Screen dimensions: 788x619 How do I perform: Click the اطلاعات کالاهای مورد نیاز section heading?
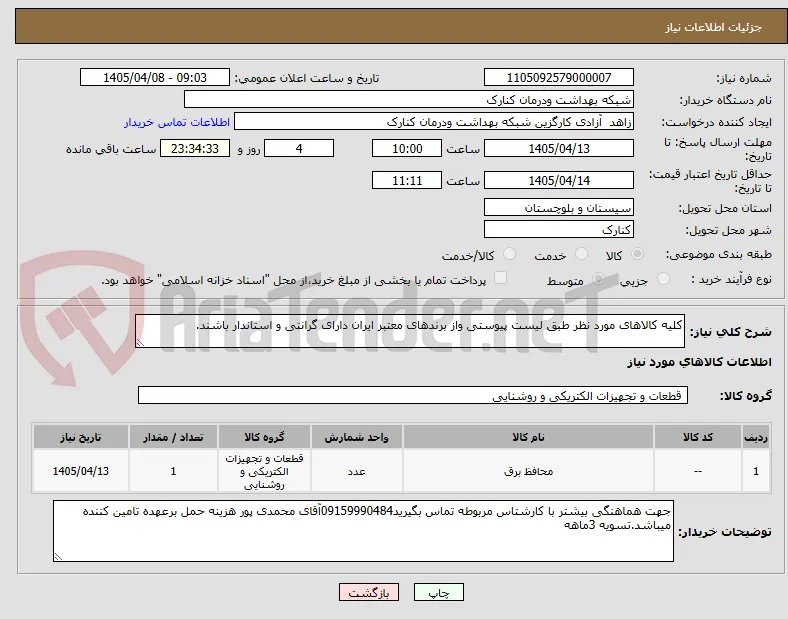point(699,362)
